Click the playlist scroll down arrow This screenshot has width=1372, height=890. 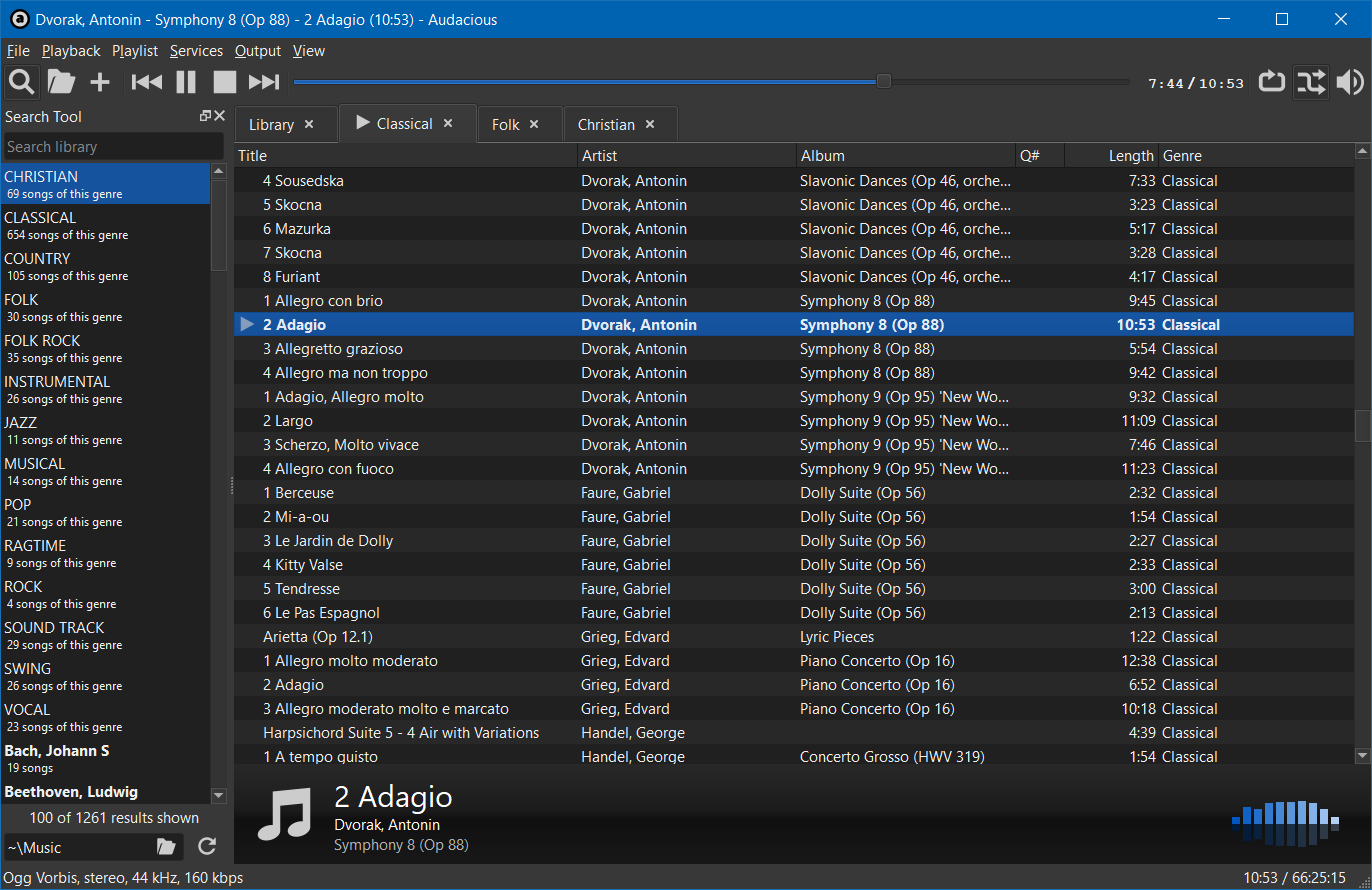tap(1362, 755)
